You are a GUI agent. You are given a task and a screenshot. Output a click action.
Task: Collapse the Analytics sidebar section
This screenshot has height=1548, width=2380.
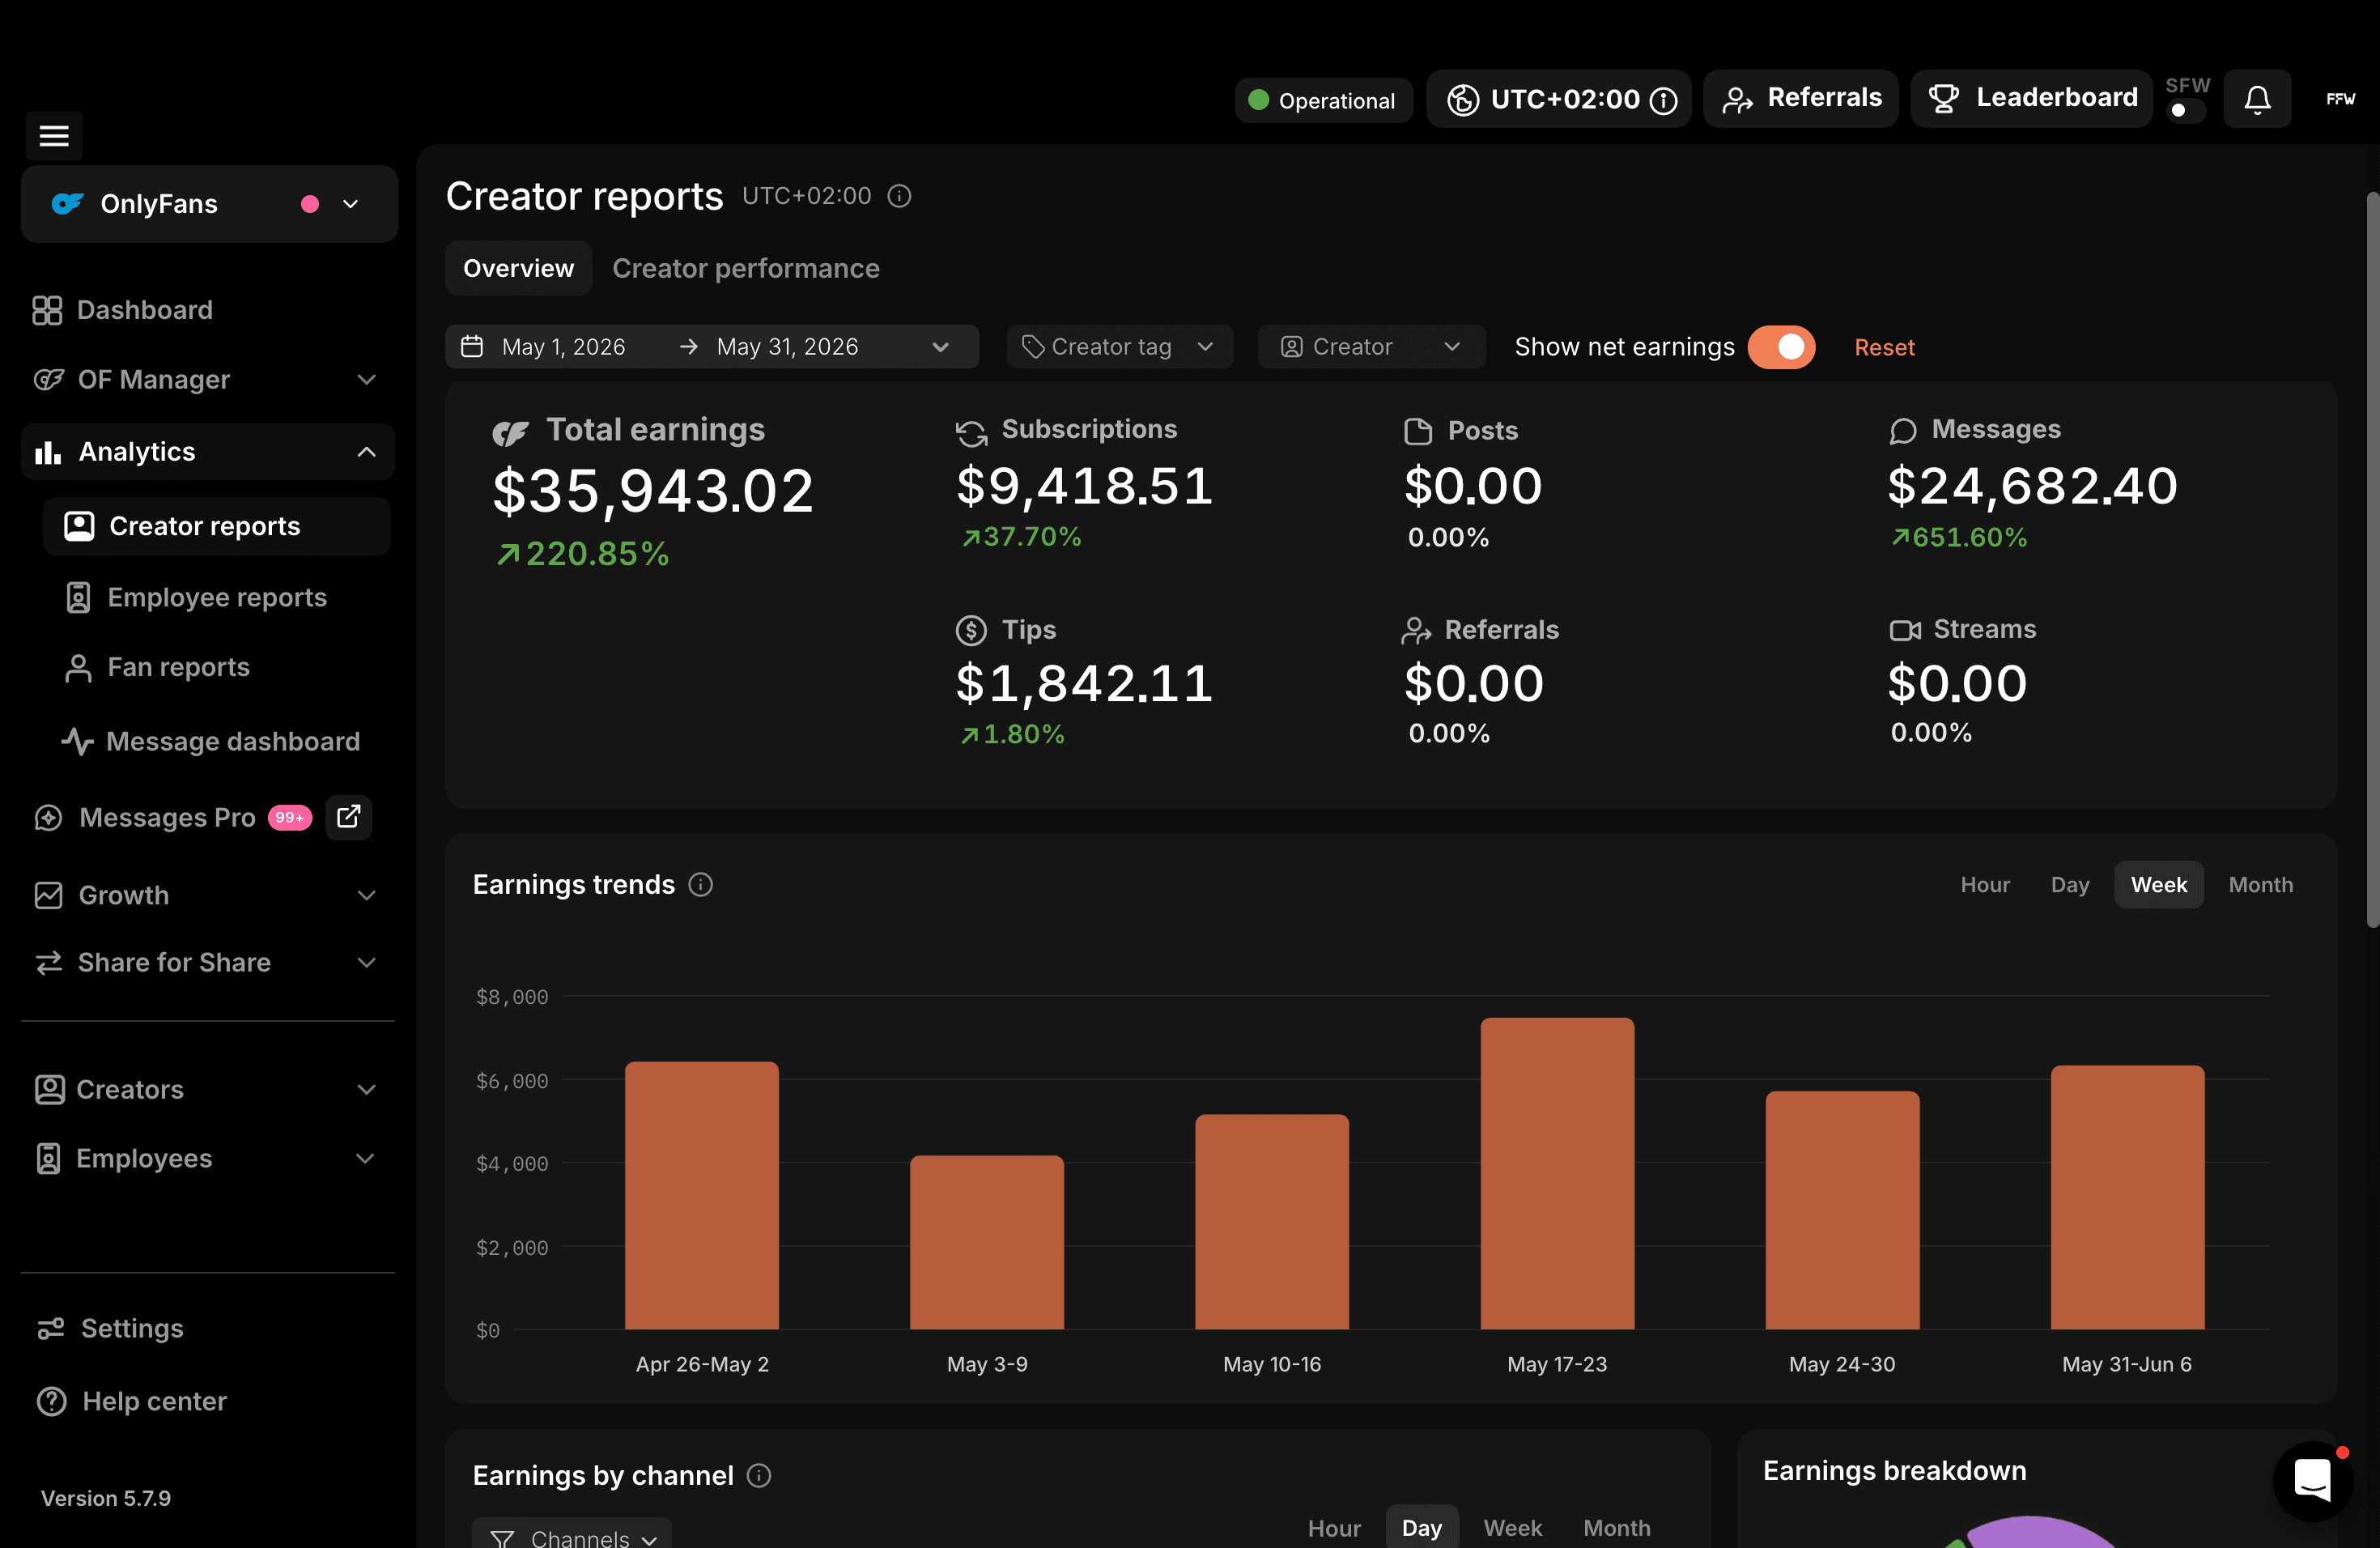point(208,452)
